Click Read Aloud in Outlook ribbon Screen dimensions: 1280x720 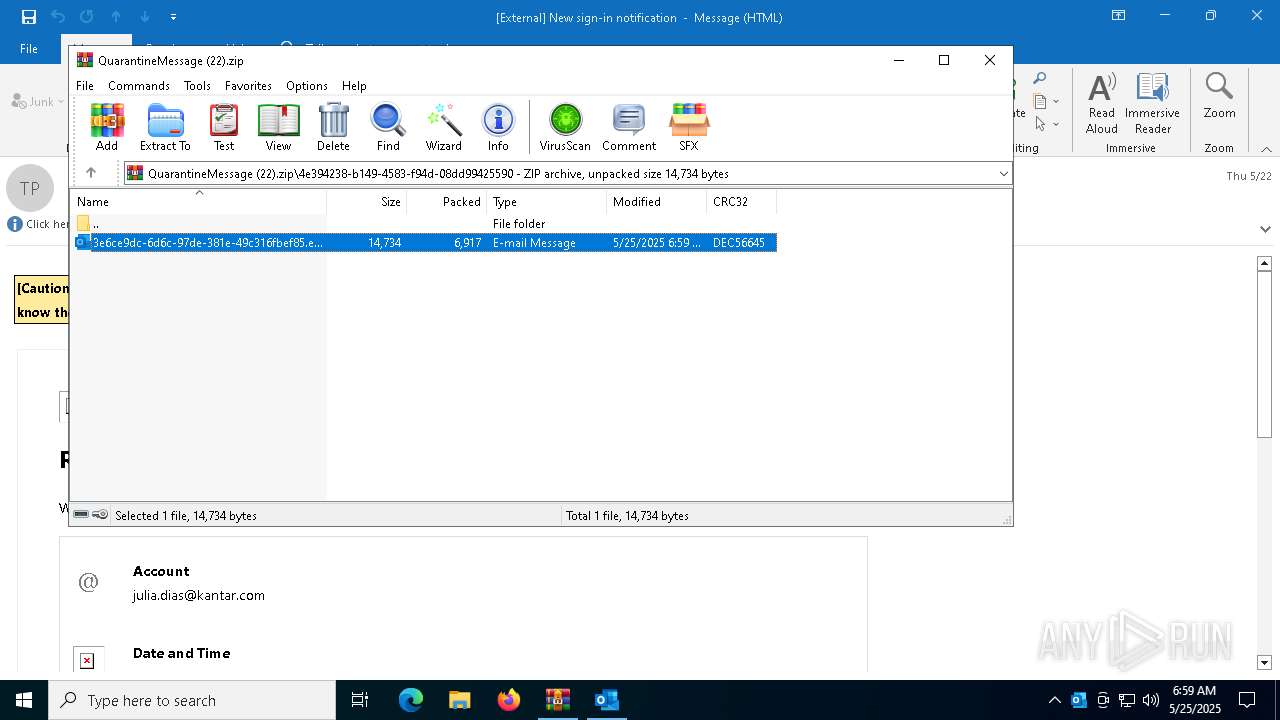point(1102,103)
